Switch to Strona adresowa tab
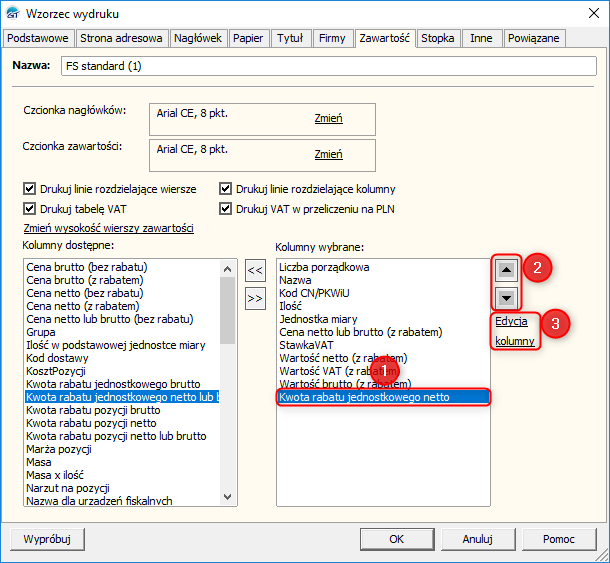This screenshot has height=563, width=610. (x=121, y=38)
